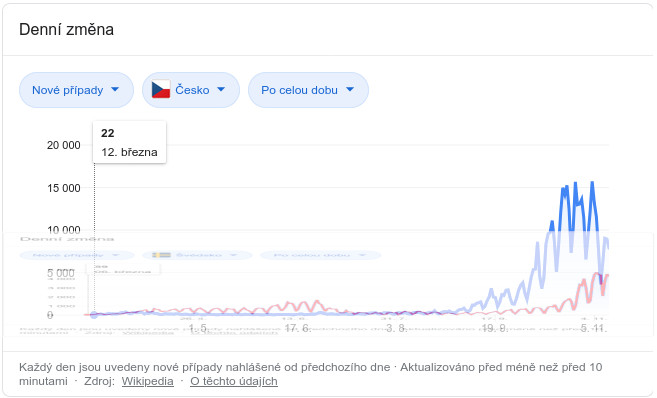Open the O těchto údajích link

pos(234,381)
